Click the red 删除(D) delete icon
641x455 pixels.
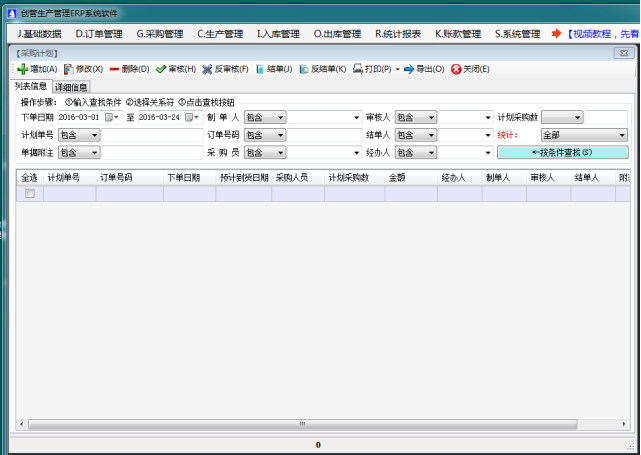[x=115, y=69]
